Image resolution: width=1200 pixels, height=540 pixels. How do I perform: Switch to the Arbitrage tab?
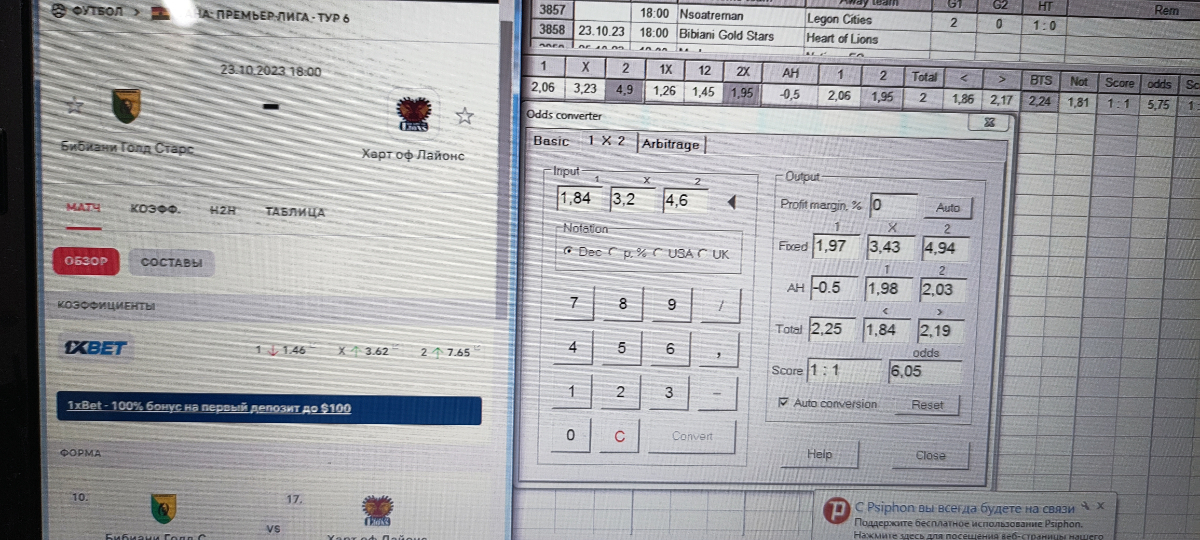click(672, 143)
